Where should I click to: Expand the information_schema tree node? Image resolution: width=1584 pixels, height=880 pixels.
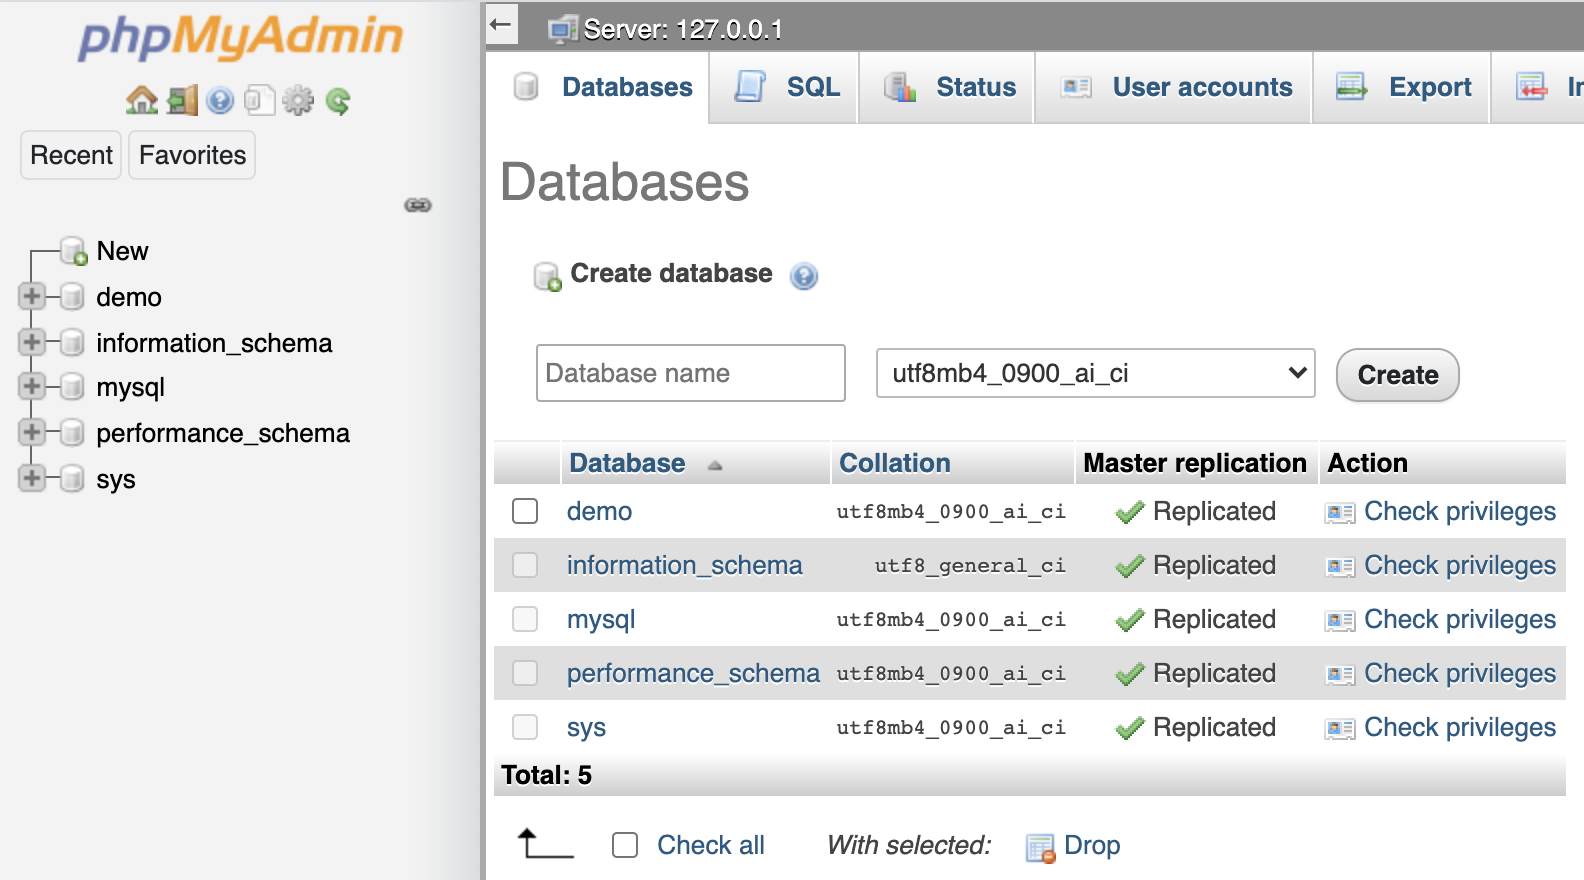click(x=32, y=342)
